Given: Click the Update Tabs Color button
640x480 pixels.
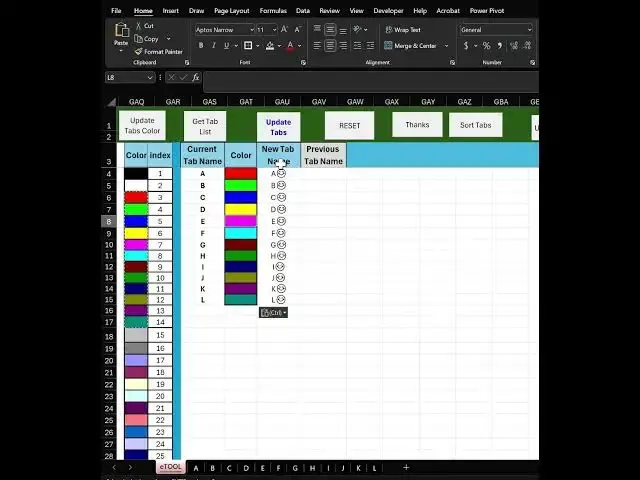Looking at the screenshot, I should pos(142,126).
